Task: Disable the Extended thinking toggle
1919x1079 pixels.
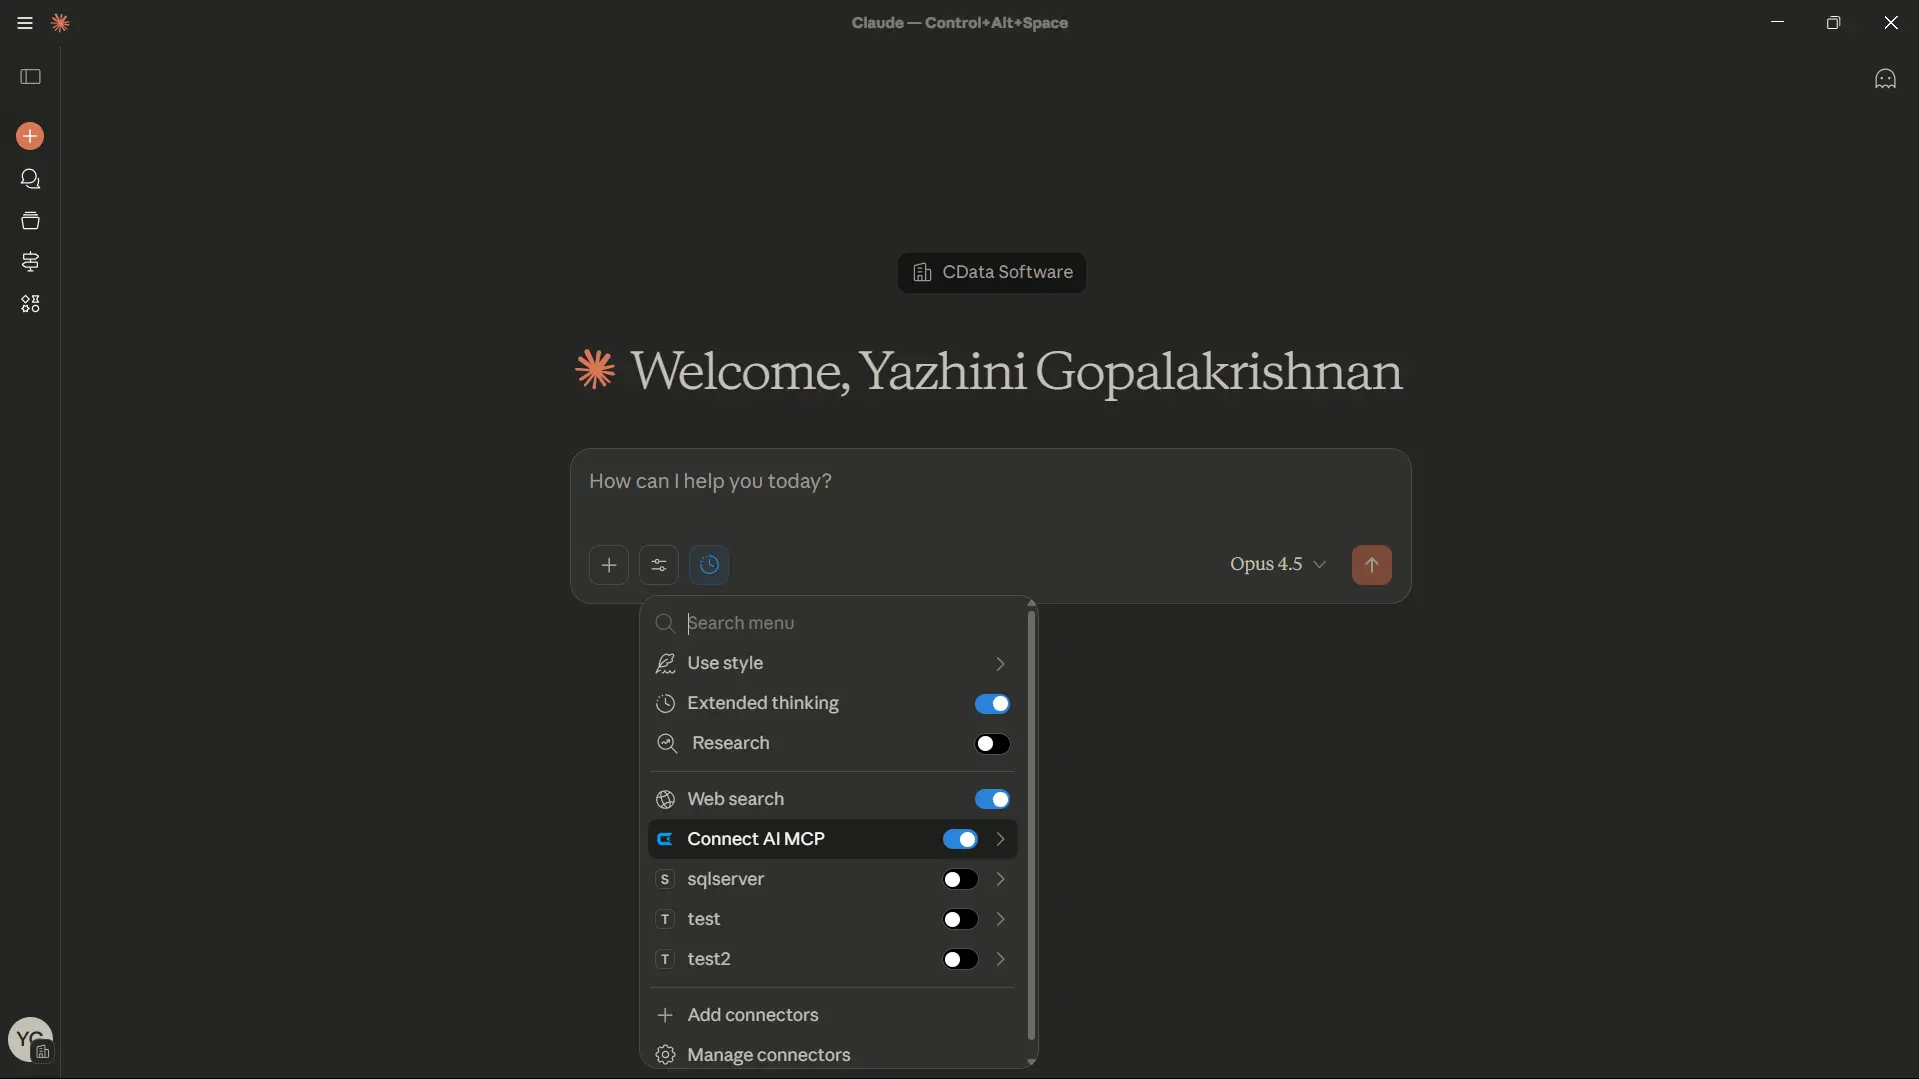Action: 992,704
